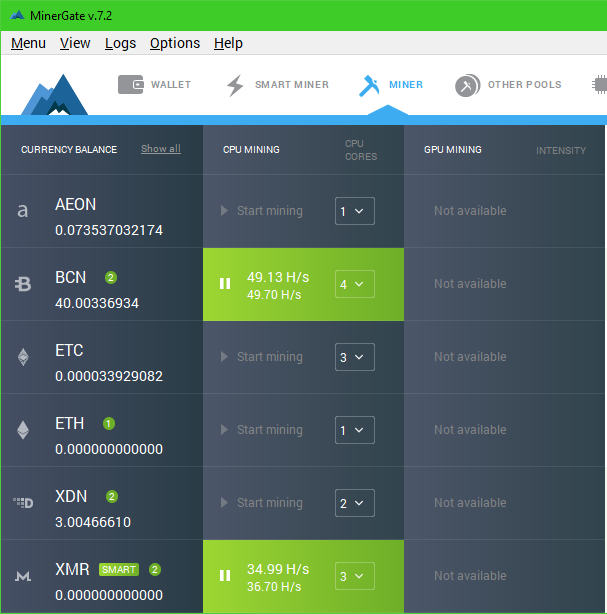The image size is (607, 614).
Task: Click the MinerGate mountain logo
Action: 55,95
